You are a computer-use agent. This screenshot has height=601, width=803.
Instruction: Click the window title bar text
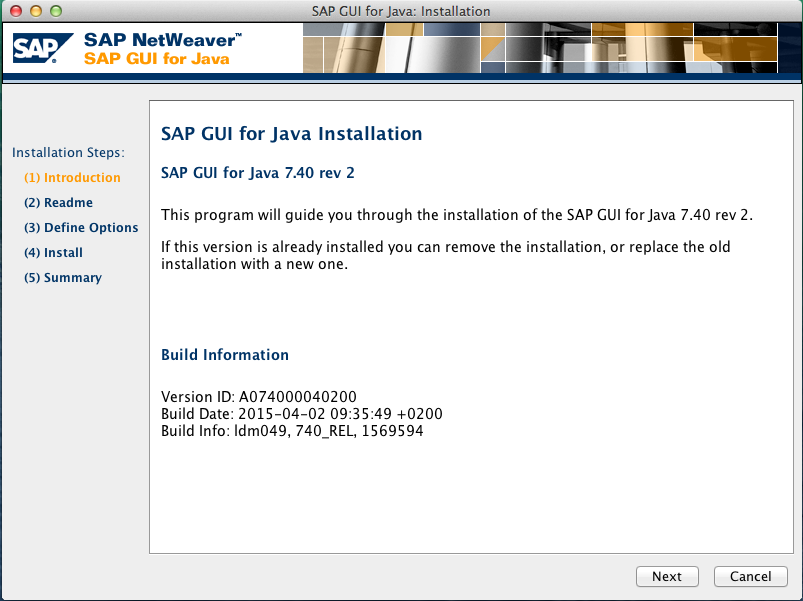pos(401,11)
